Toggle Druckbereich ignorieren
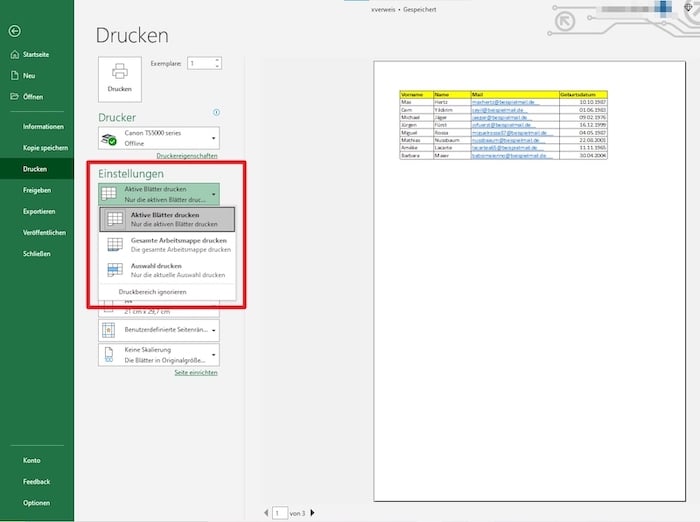700x522 pixels. point(152,292)
